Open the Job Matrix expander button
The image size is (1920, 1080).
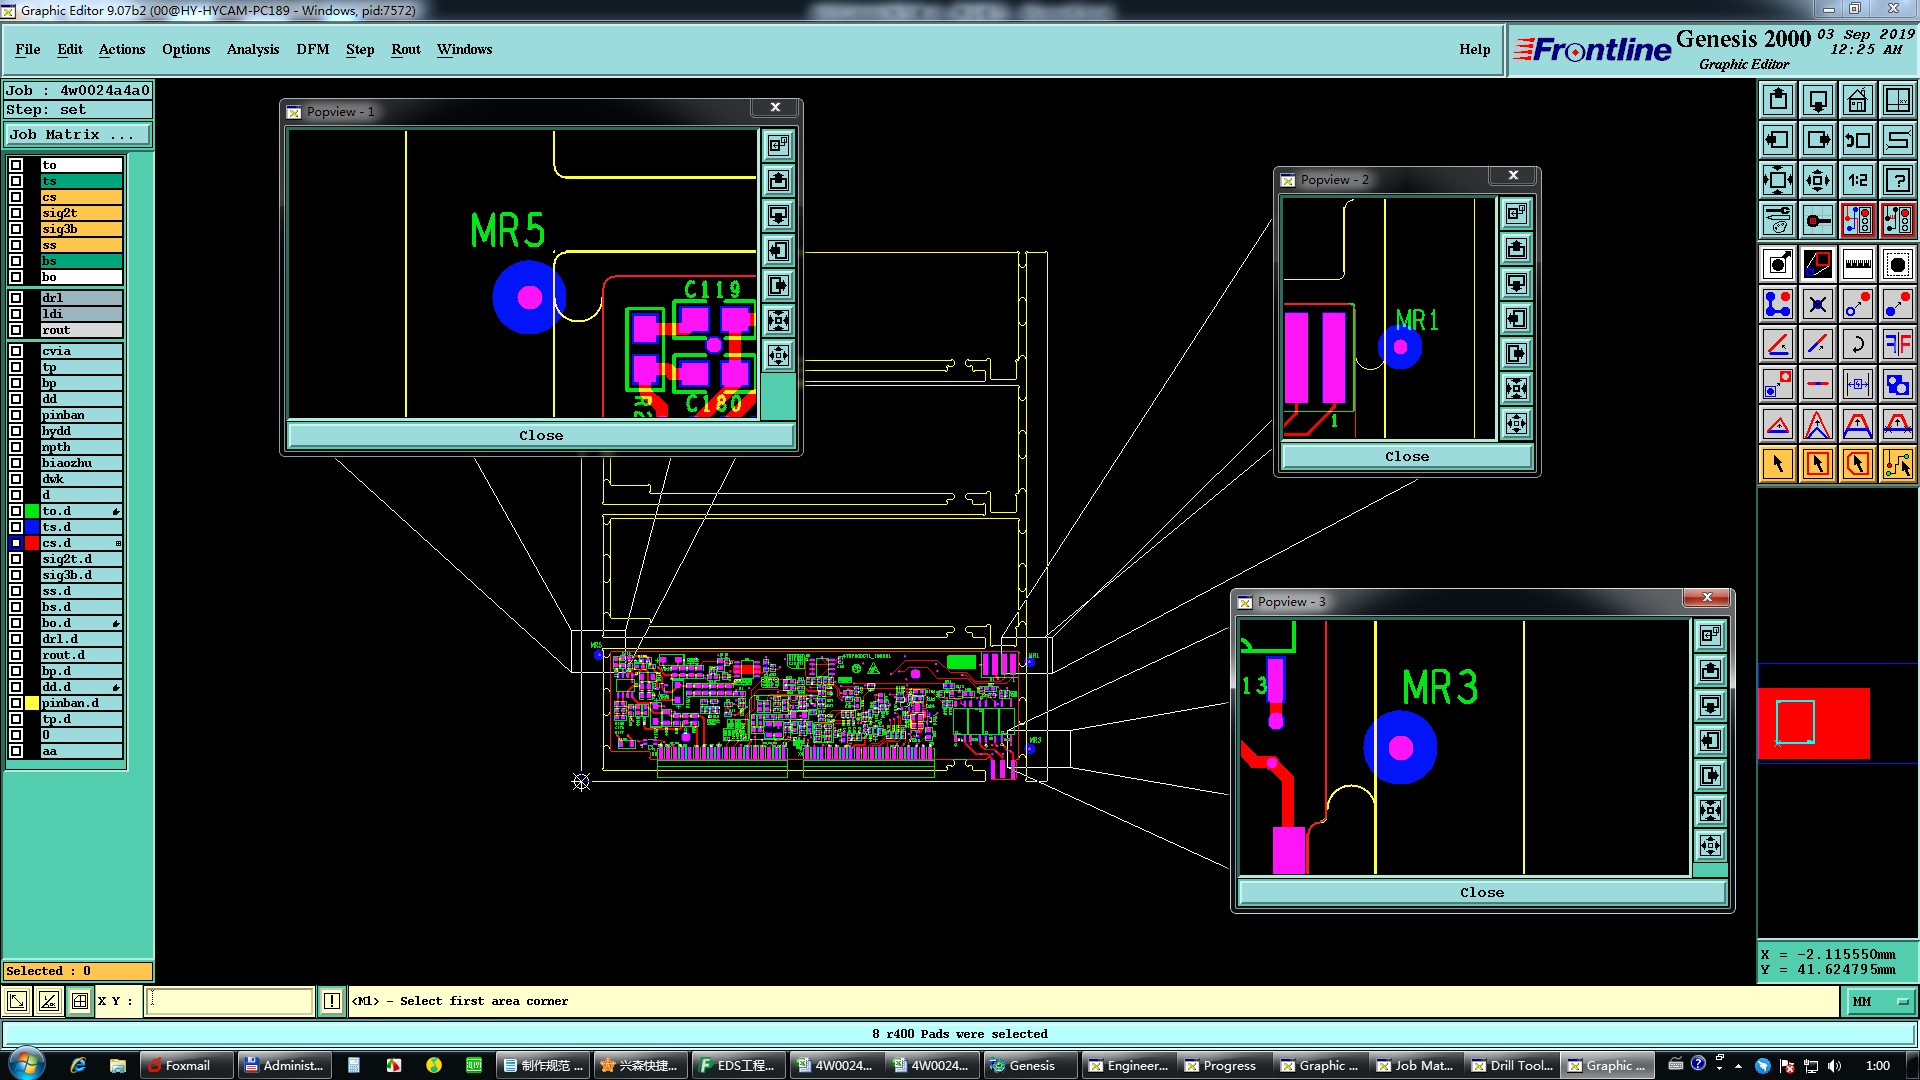(78, 135)
